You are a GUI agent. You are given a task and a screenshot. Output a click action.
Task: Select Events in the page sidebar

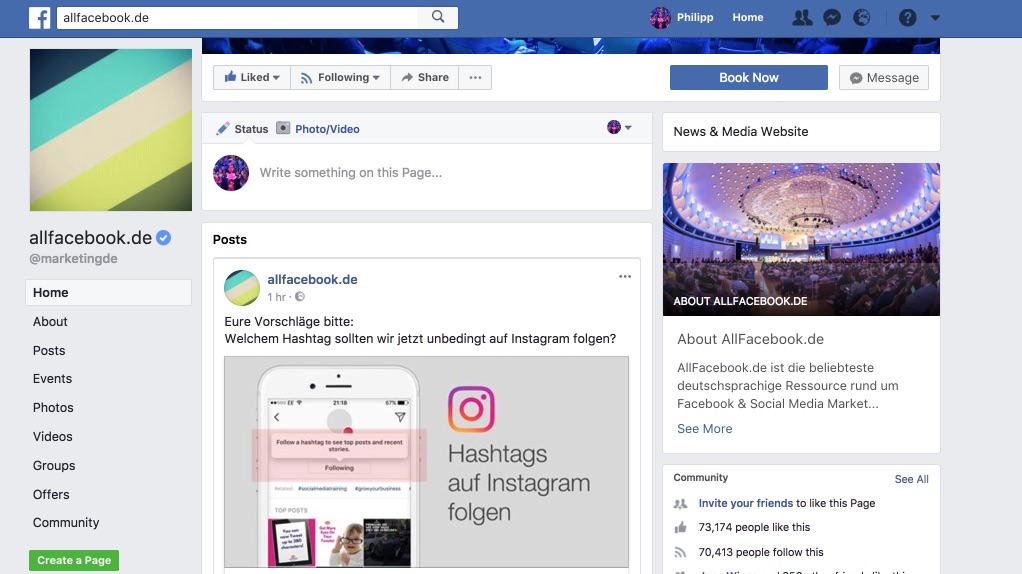[x=52, y=379]
